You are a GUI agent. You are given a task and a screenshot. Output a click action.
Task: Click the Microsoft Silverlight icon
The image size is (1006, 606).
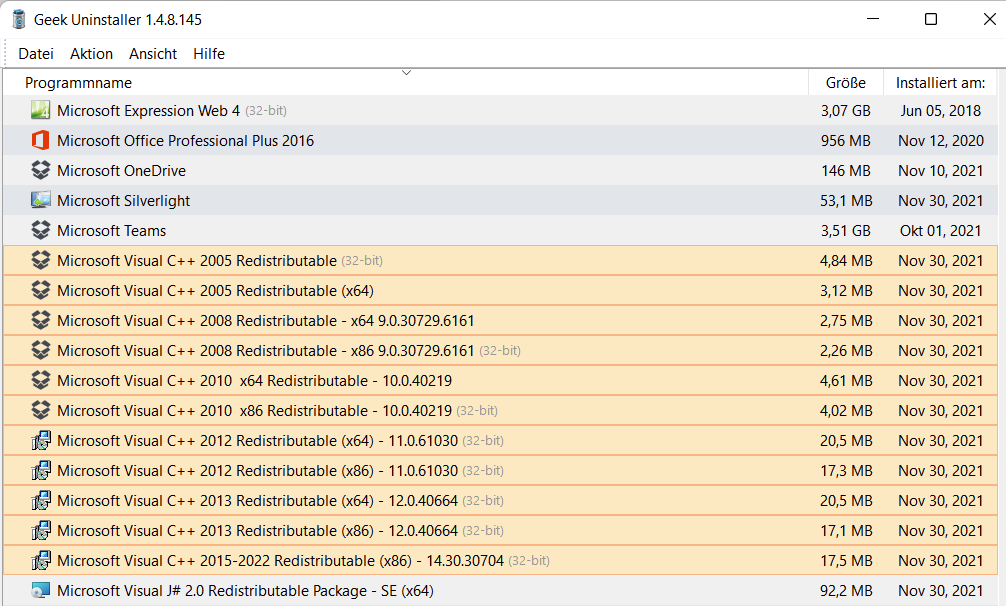40,200
